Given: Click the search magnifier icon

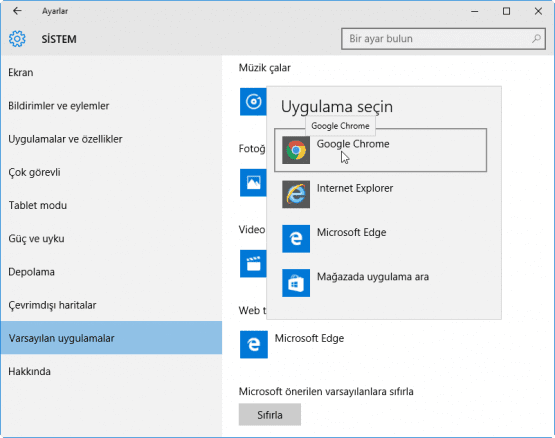Looking at the screenshot, I should coord(536,39).
